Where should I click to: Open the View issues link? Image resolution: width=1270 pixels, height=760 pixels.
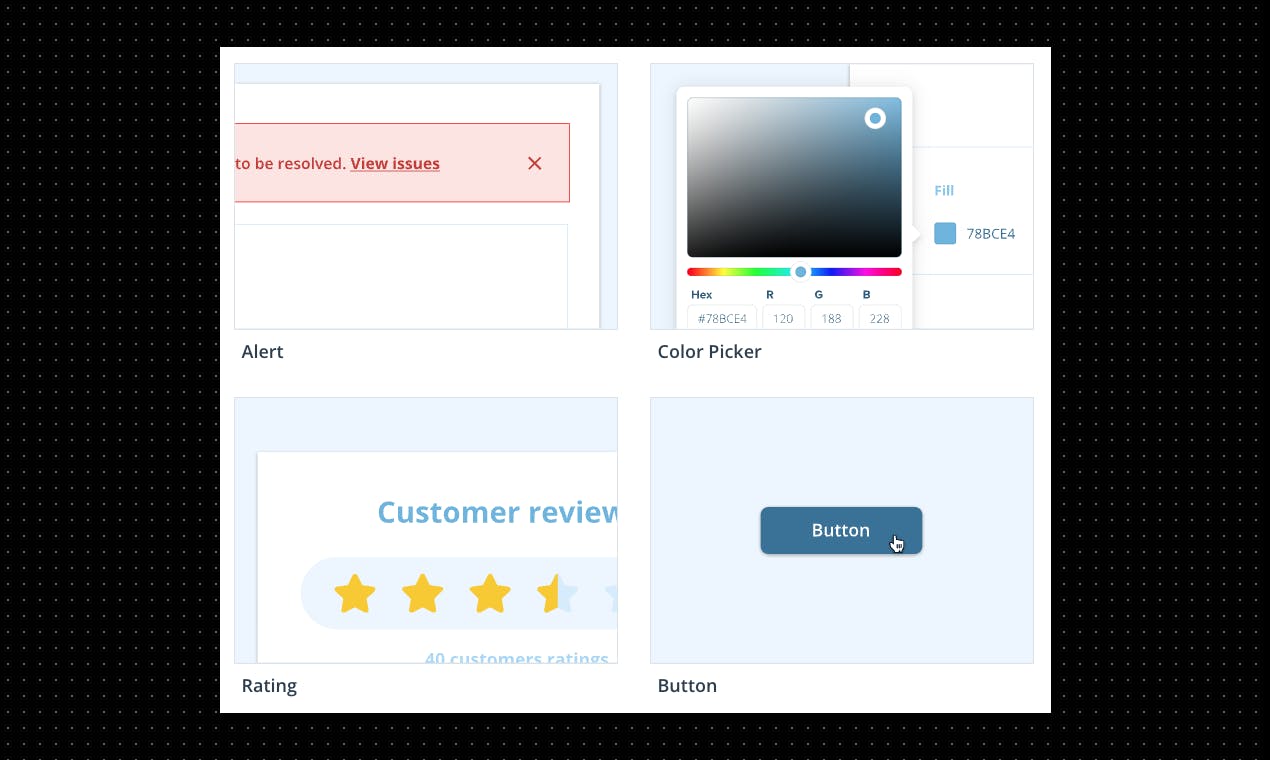[x=395, y=163]
